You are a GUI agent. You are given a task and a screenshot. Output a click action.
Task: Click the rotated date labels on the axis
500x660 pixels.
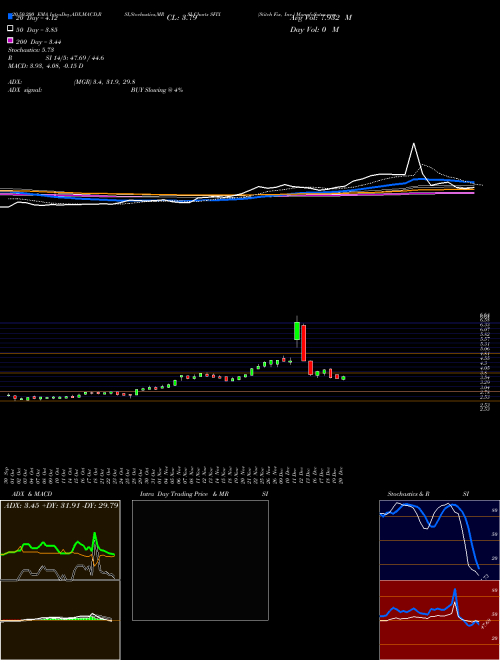[175, 475]
